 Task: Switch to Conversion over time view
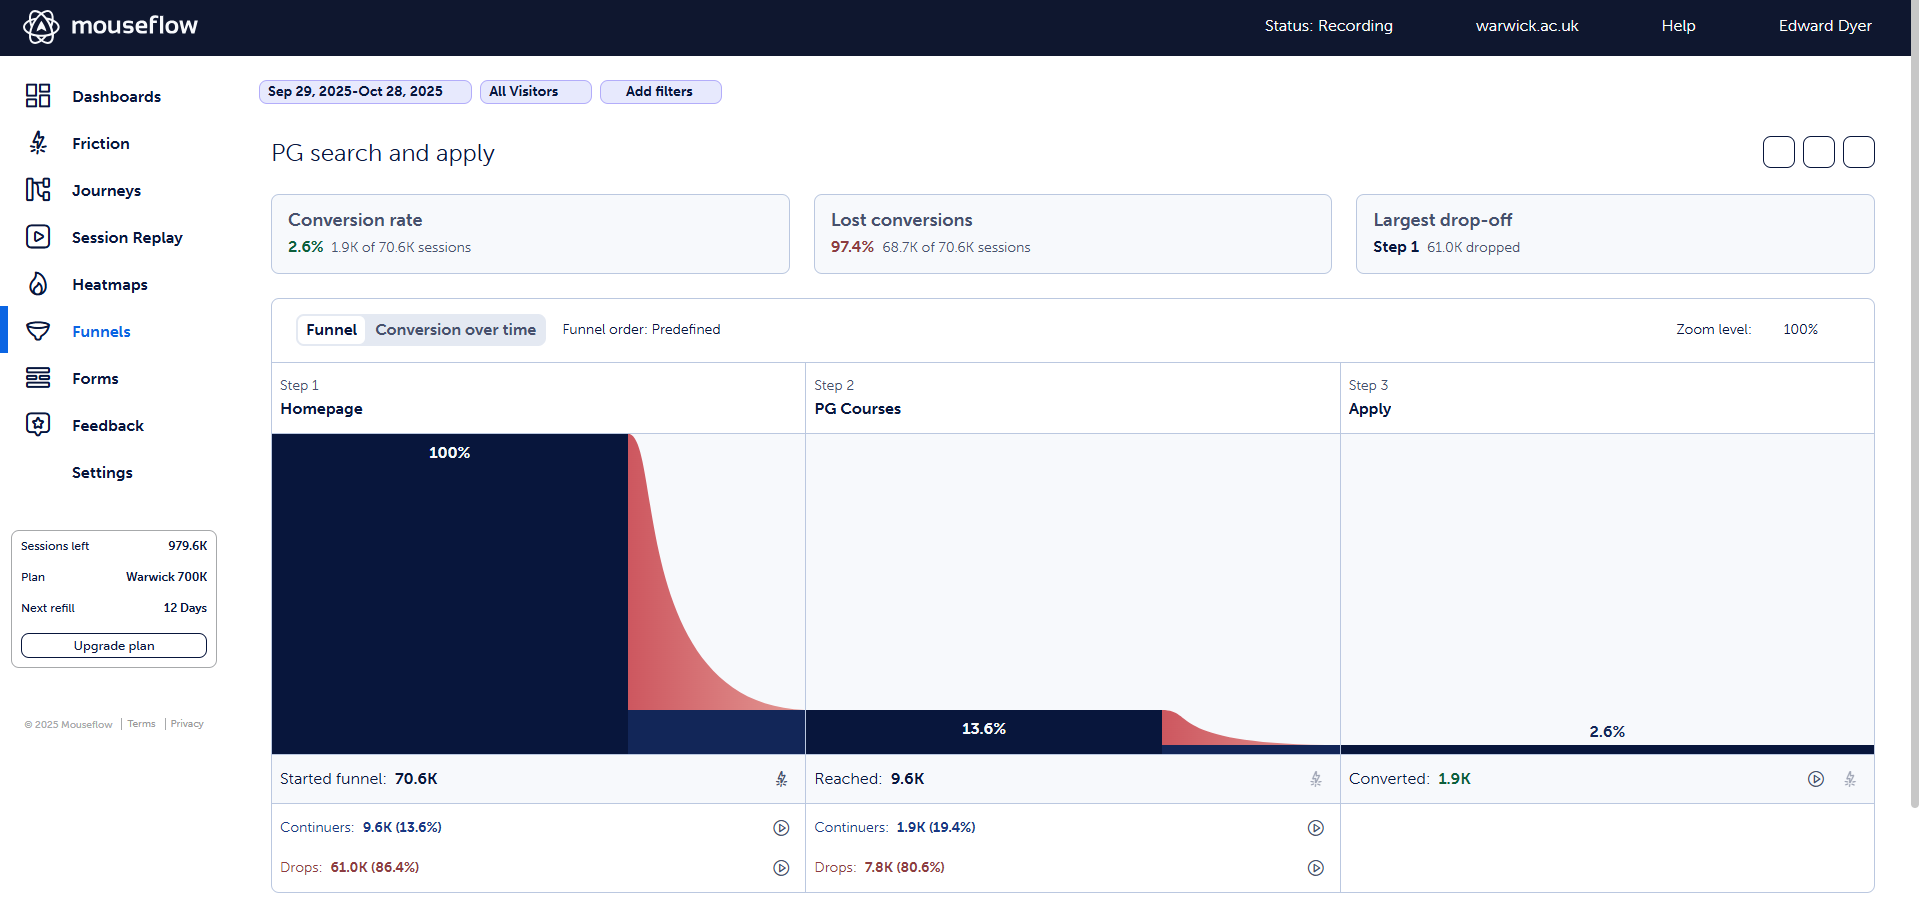point(455,330)
